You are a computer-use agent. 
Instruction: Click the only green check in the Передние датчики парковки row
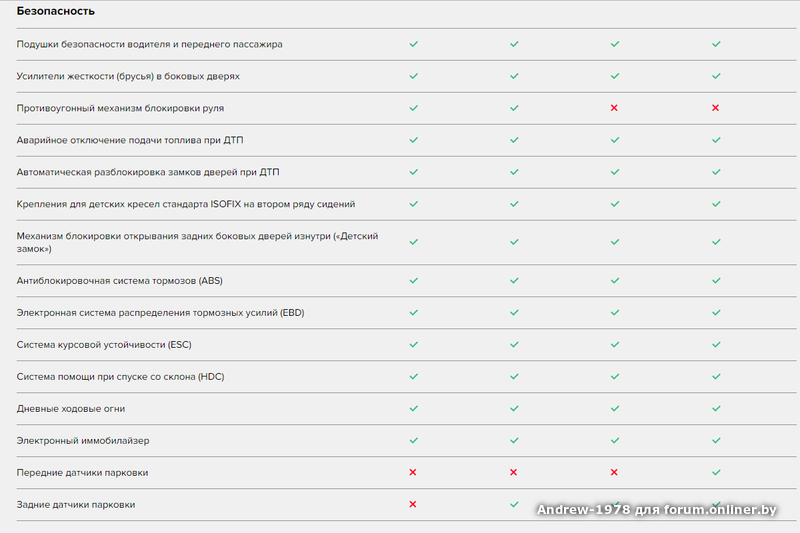(716, 472)
